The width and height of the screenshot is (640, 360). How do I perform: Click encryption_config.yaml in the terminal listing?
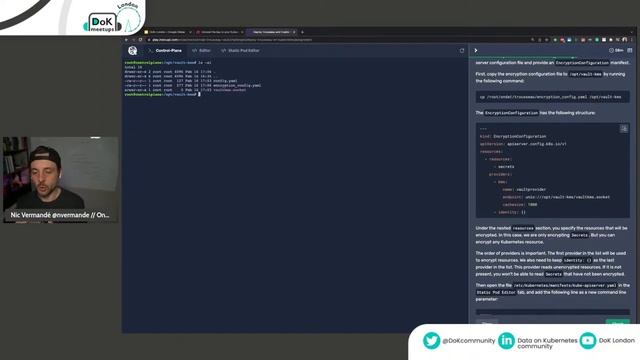click(237, 85)
